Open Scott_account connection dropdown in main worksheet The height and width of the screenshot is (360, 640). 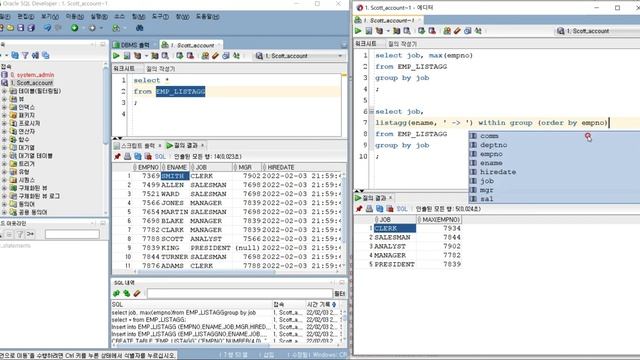[340, 56]
